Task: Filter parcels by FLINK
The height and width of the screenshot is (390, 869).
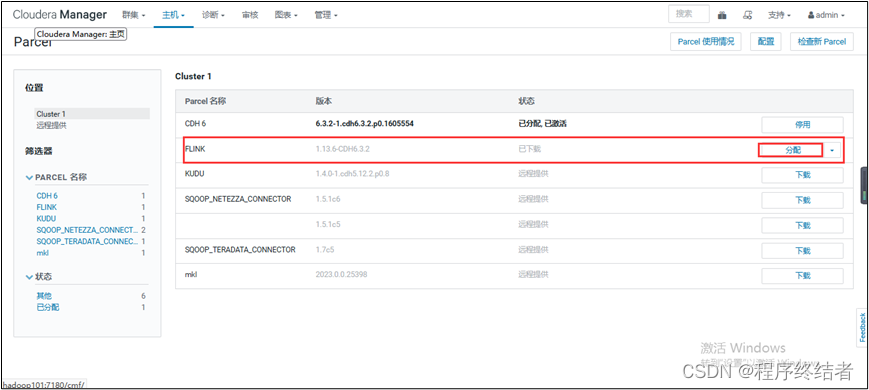Action: (x=47, y=207)
